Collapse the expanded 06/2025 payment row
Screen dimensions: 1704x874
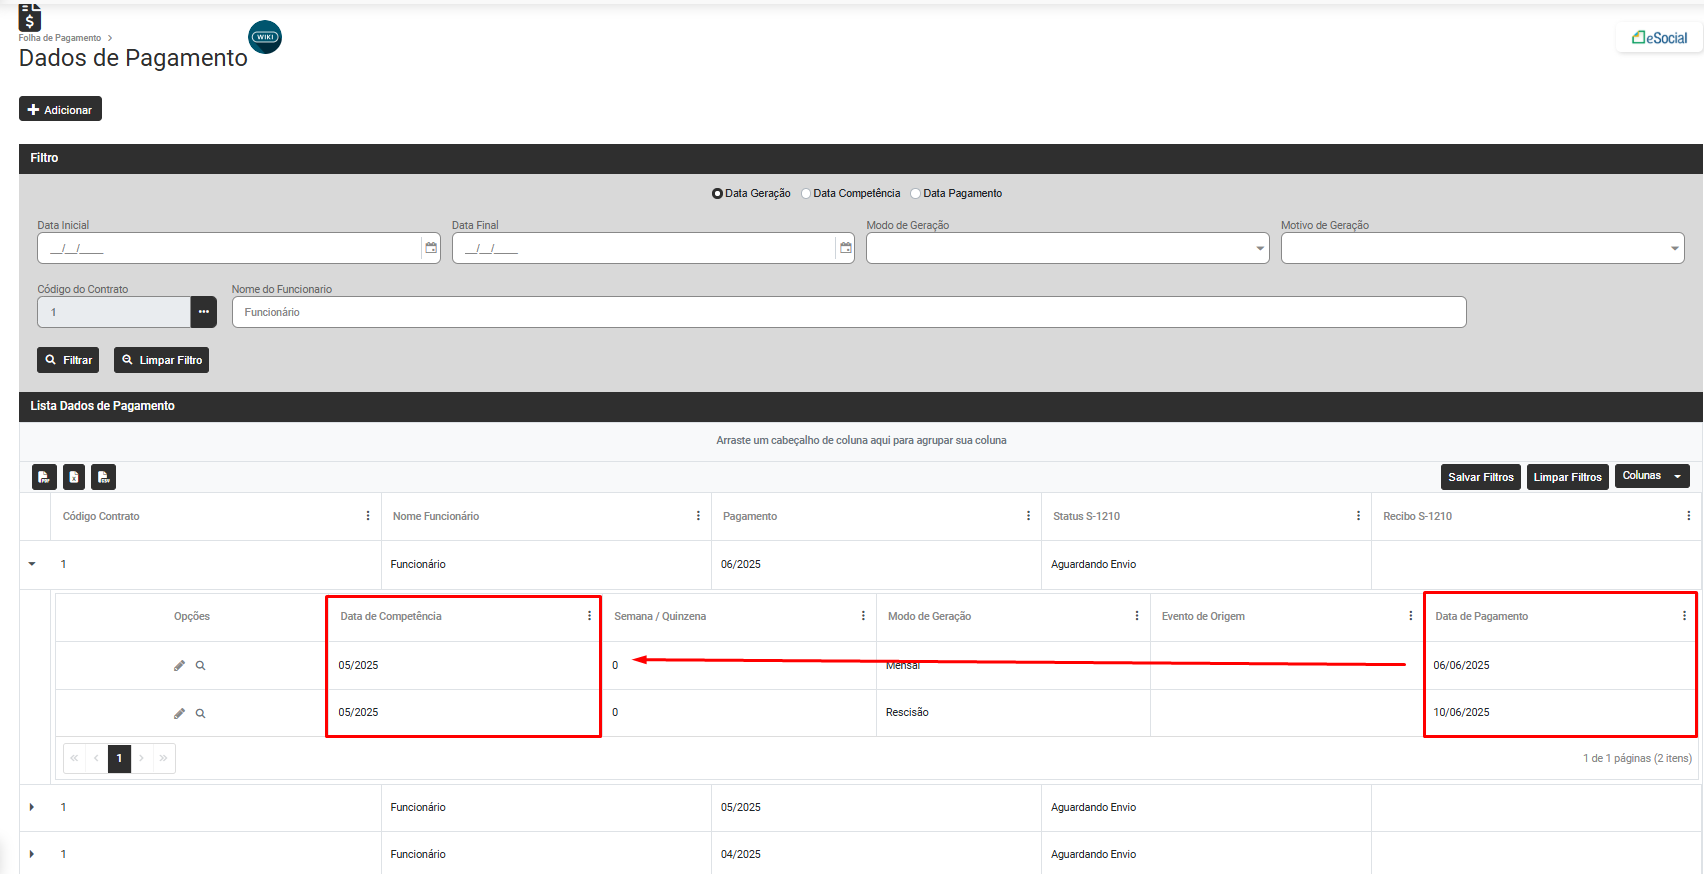pyautogui.click(x=32, y=564)
